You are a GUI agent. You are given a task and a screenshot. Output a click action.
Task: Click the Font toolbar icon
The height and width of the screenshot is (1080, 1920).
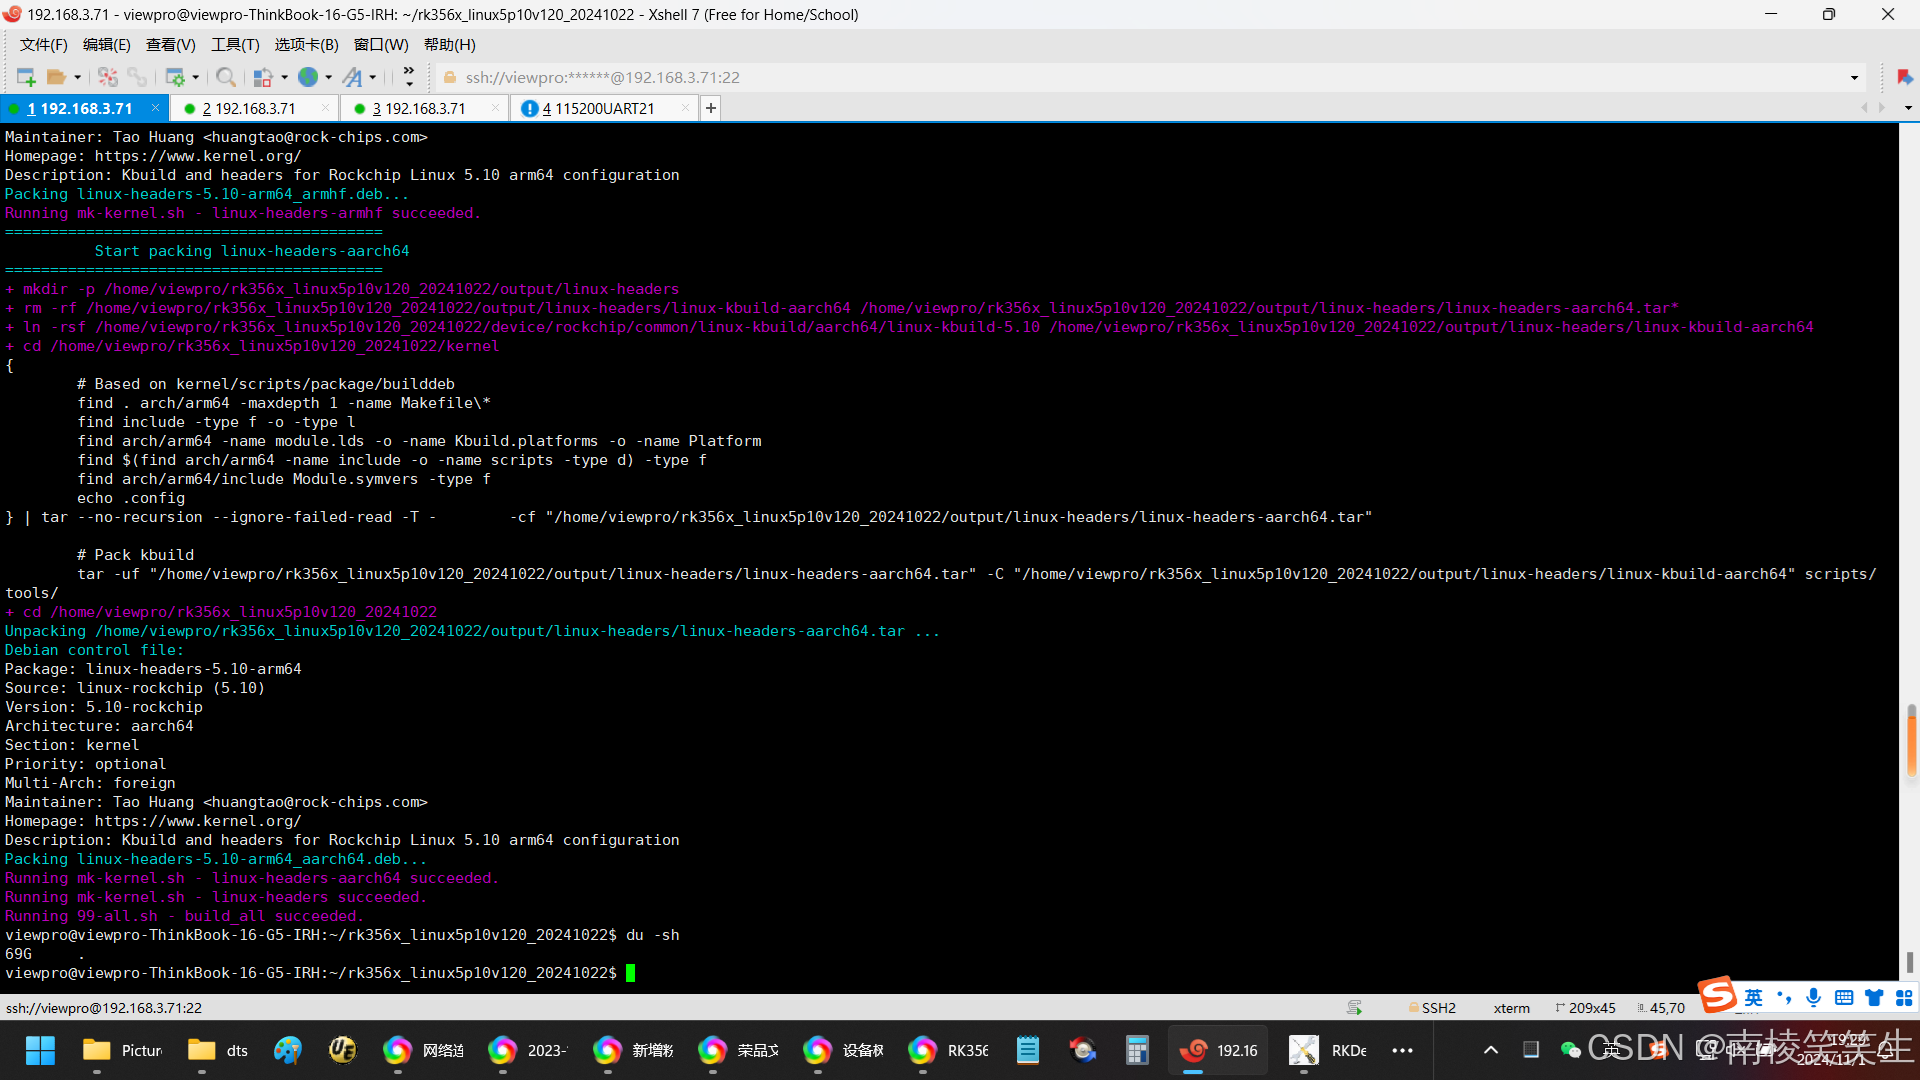(353, 77)
